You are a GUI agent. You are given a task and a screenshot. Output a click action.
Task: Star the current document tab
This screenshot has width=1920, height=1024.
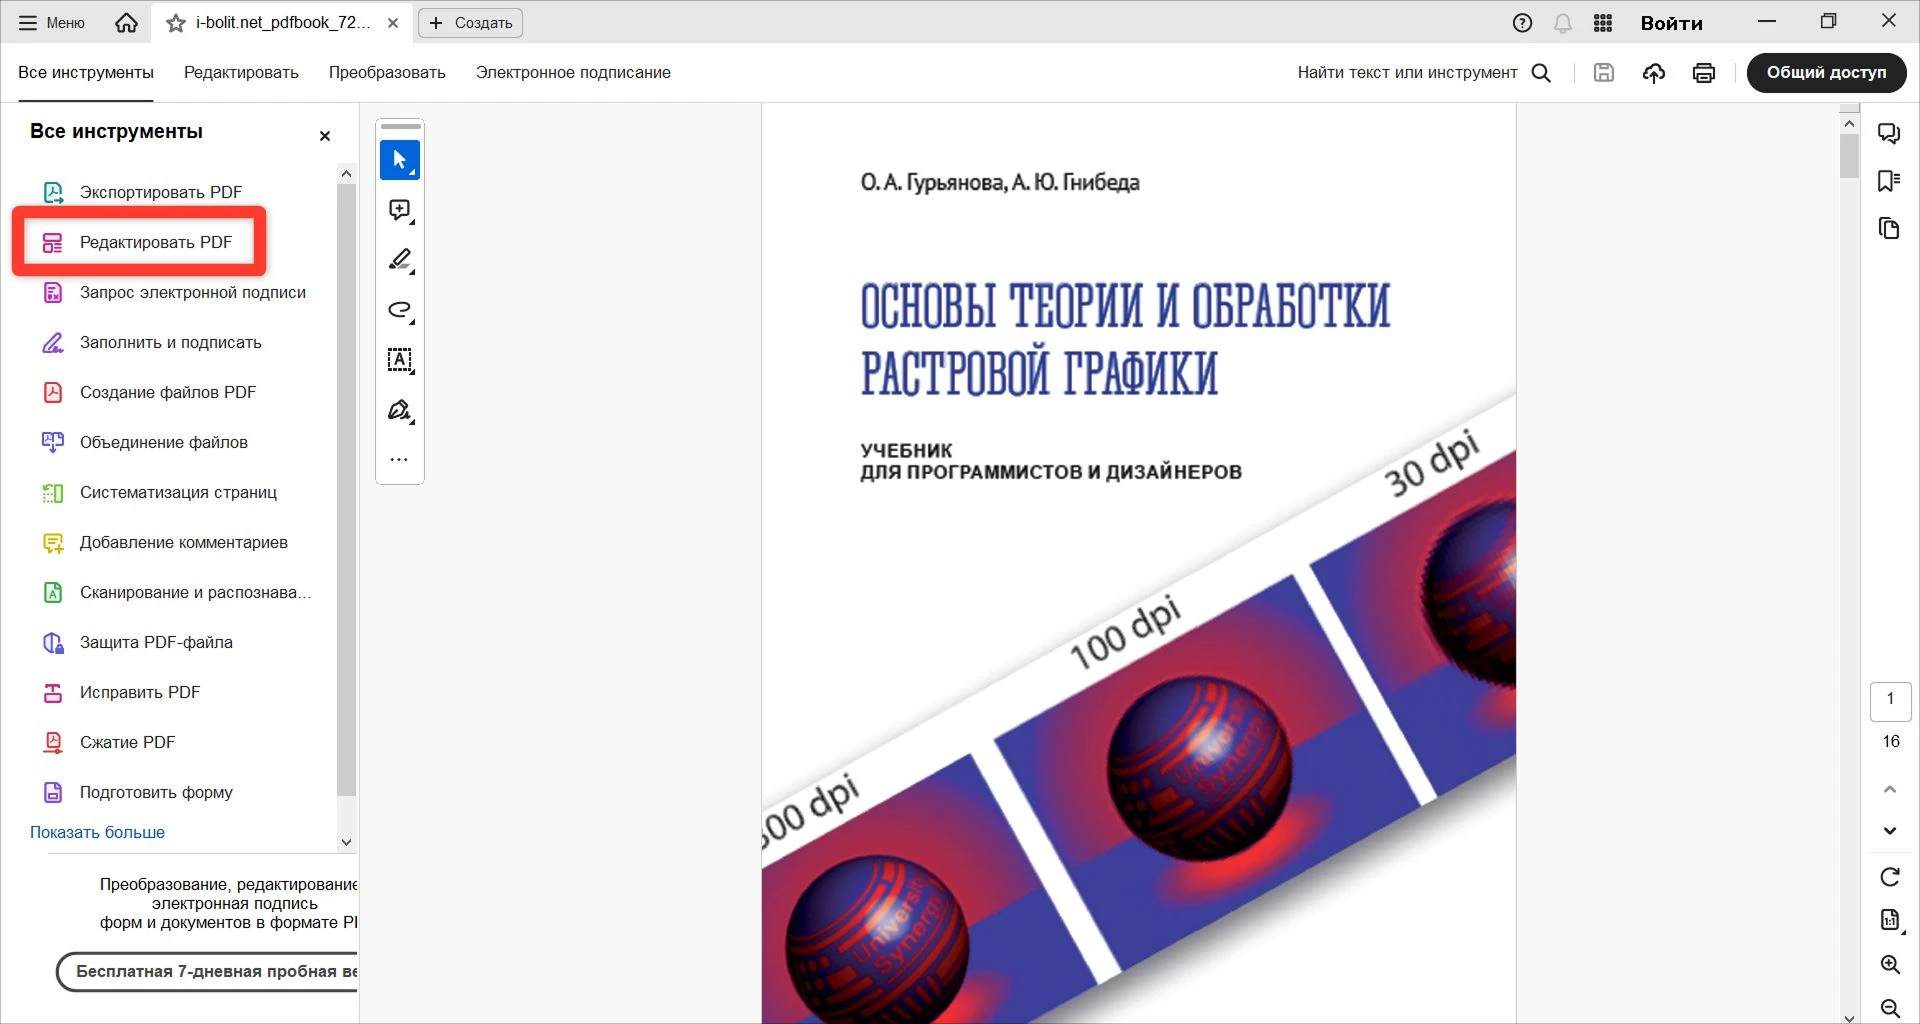[x=176, y=23]
